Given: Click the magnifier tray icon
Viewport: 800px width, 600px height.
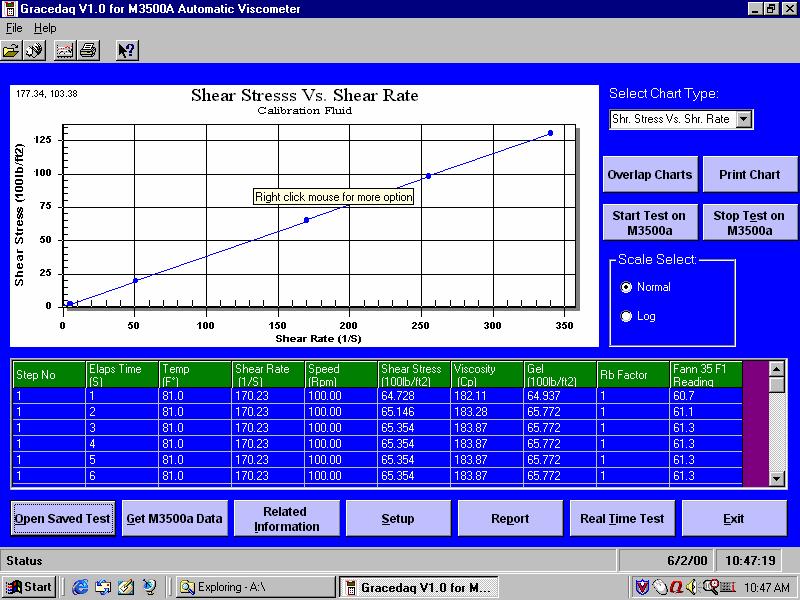Looking at the screenshot, I should (710, 587).
